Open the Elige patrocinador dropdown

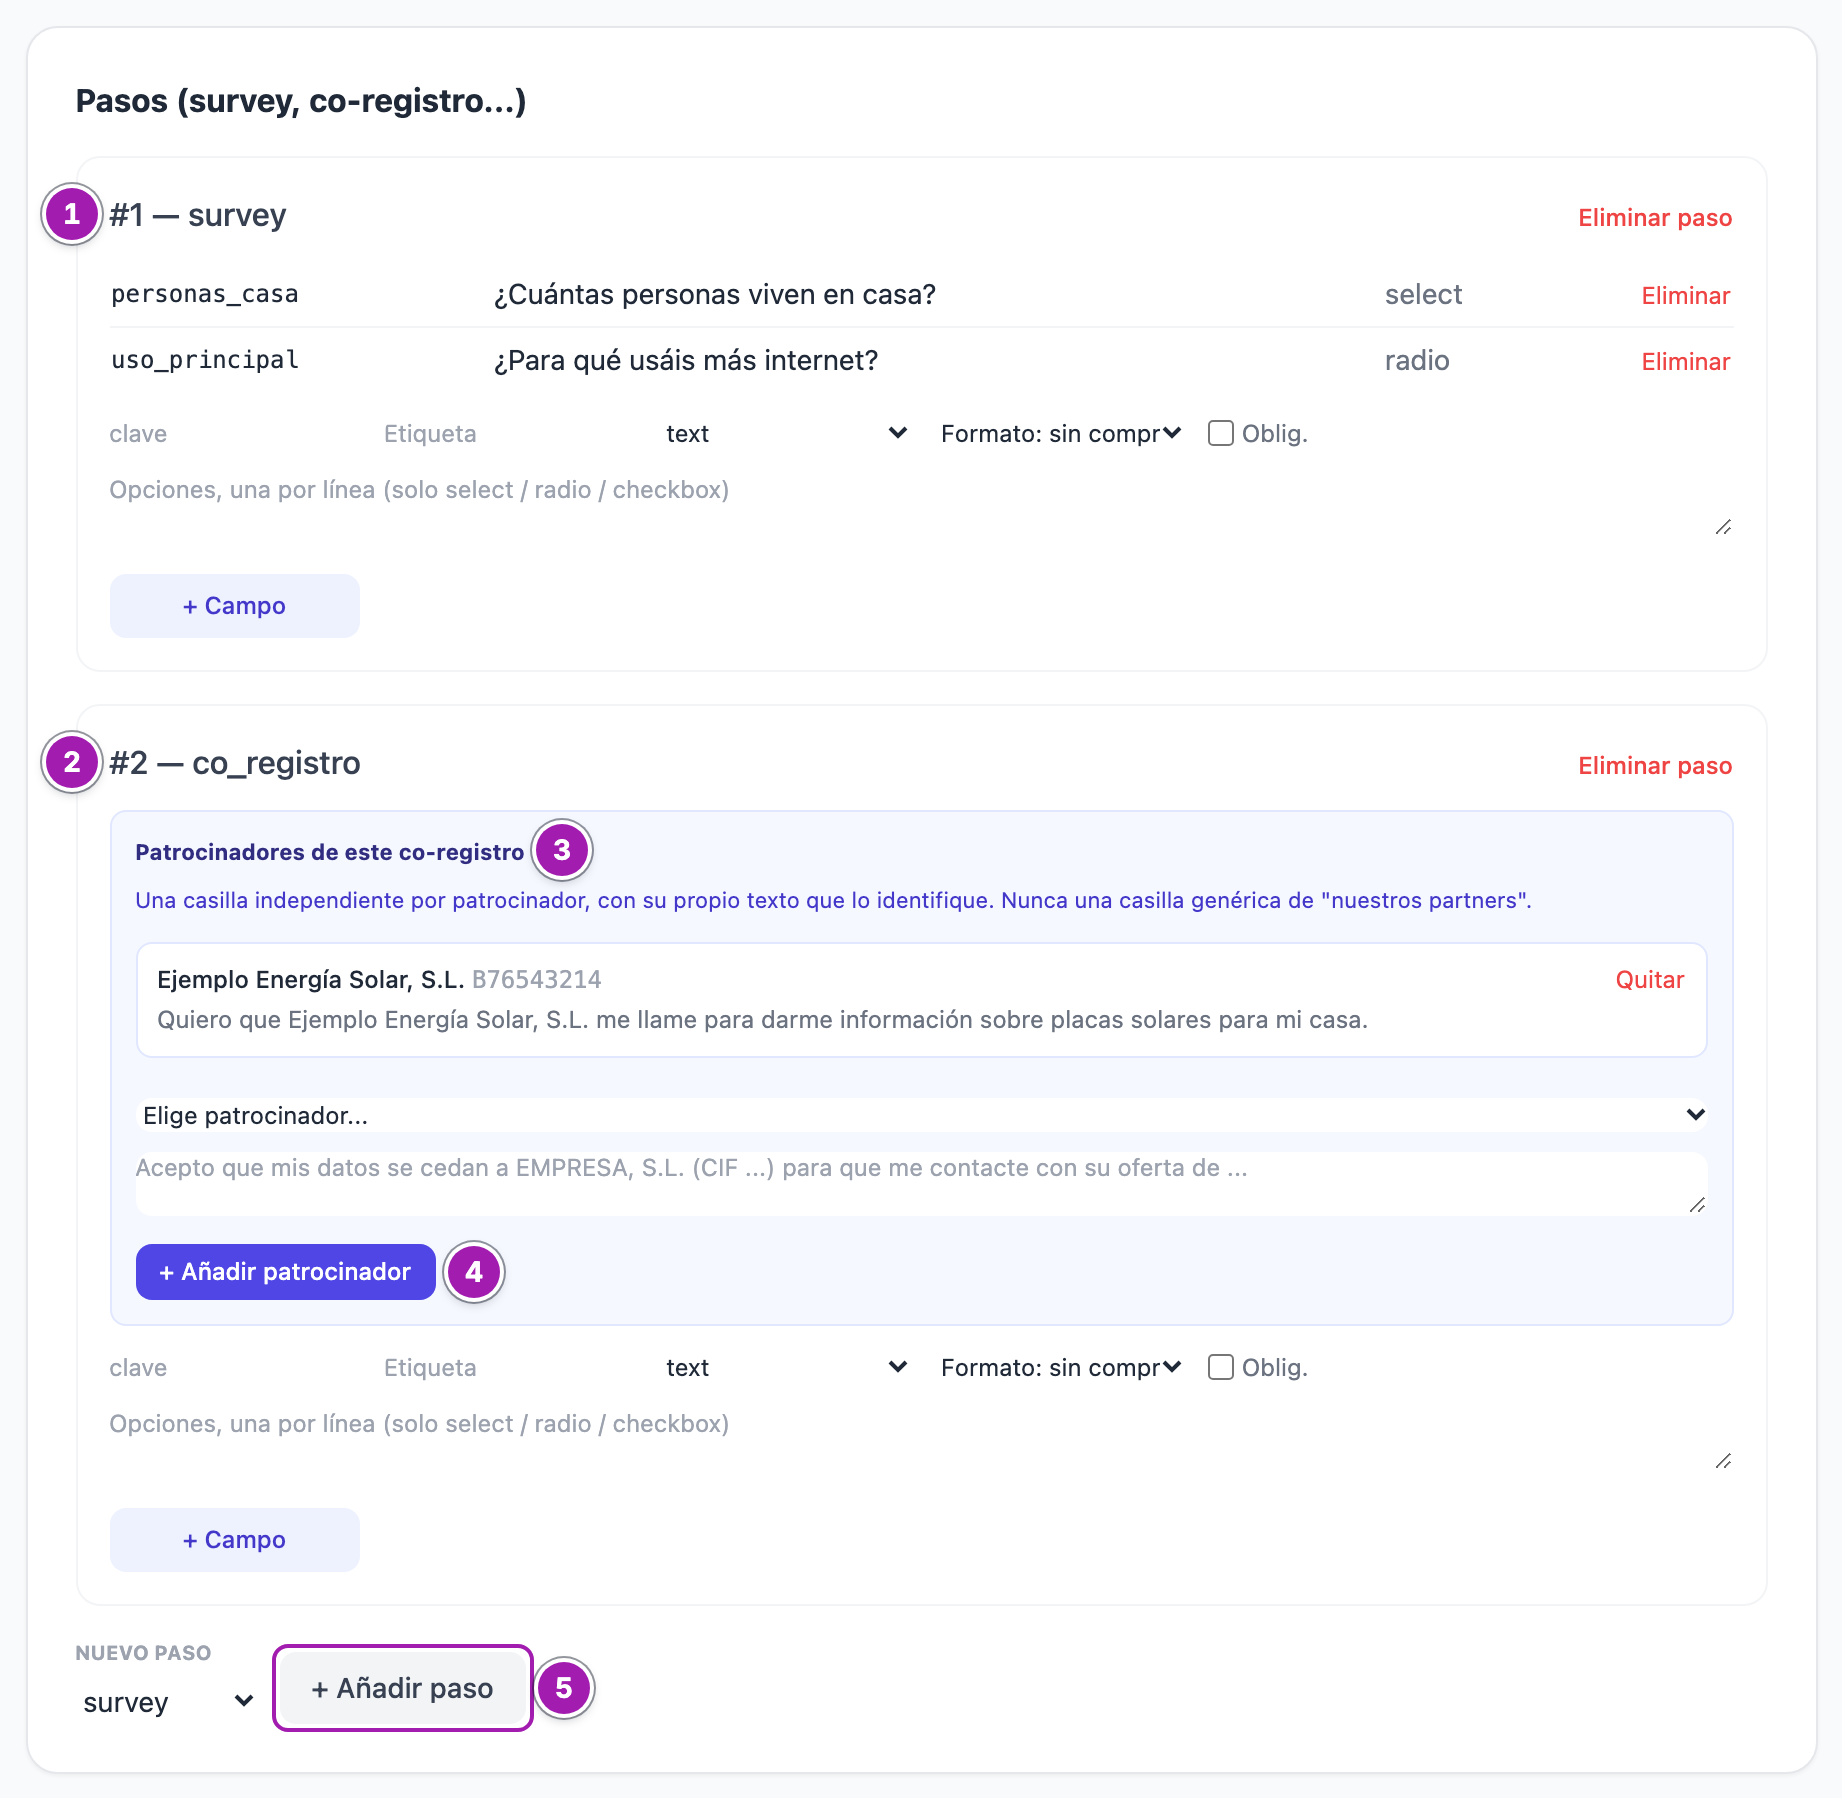pyautogui.click(x=921, y=1115)
